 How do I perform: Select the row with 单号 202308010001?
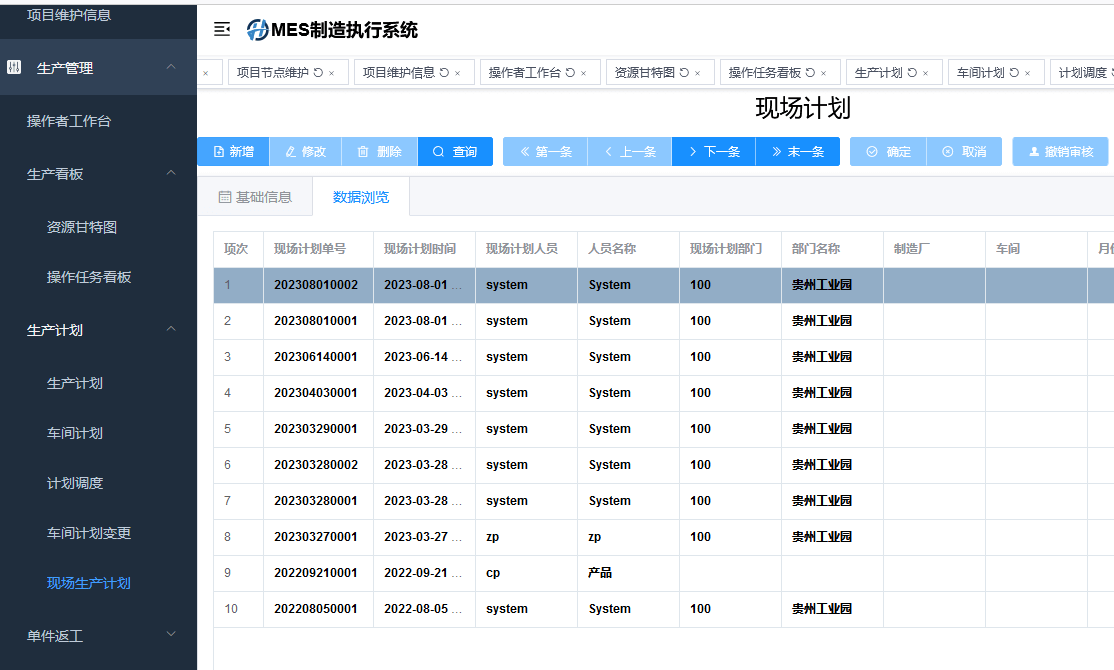pos(664,321)
